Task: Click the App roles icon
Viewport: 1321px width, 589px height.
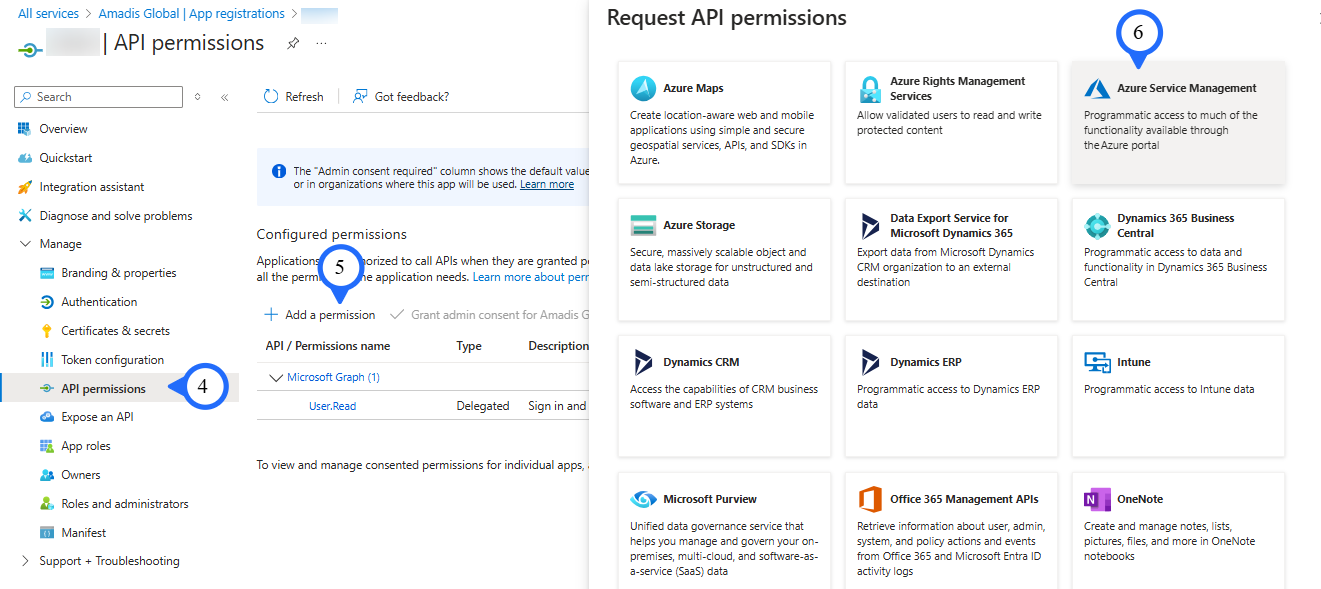Action: [x=46, y=446]
